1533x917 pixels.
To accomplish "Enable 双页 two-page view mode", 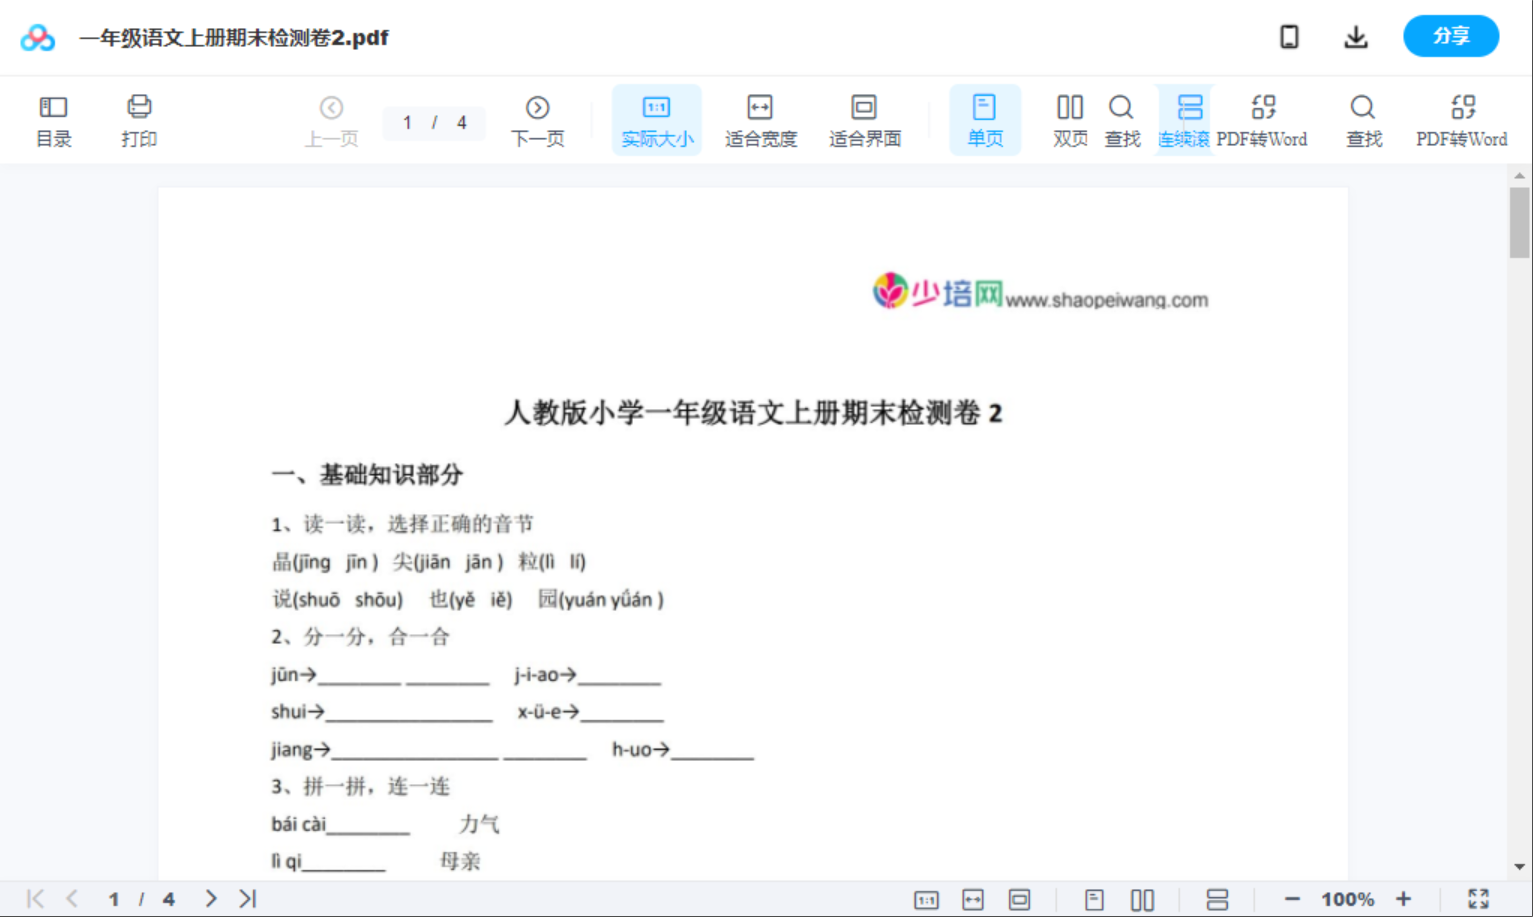I will (x=1069, y=119).
